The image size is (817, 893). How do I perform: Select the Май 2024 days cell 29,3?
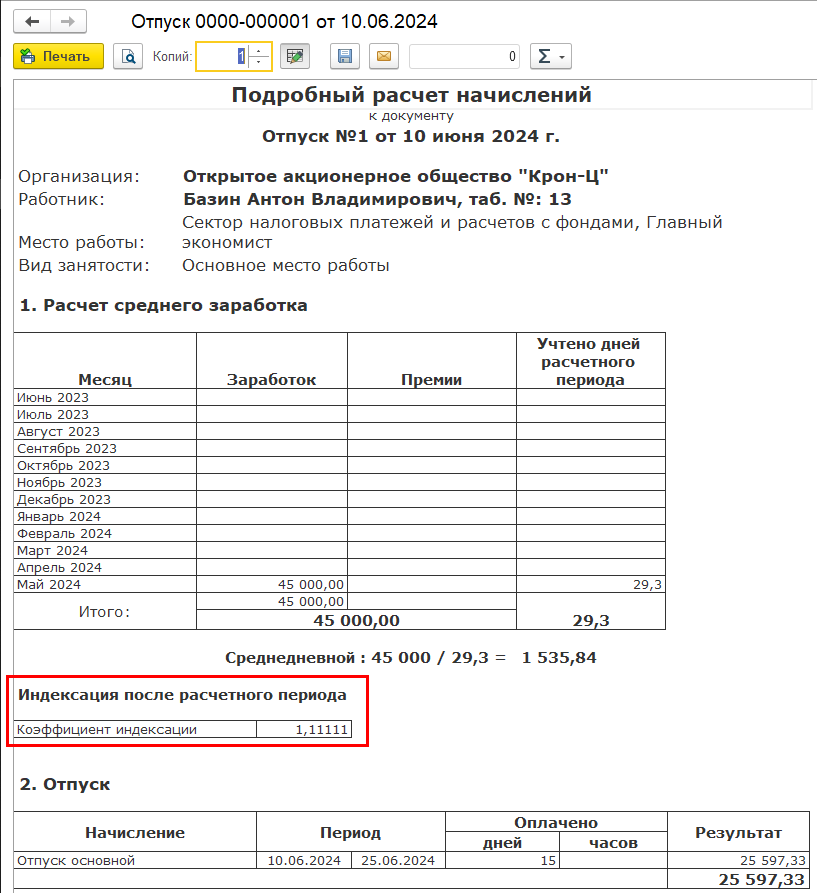(x=591, y=584)
